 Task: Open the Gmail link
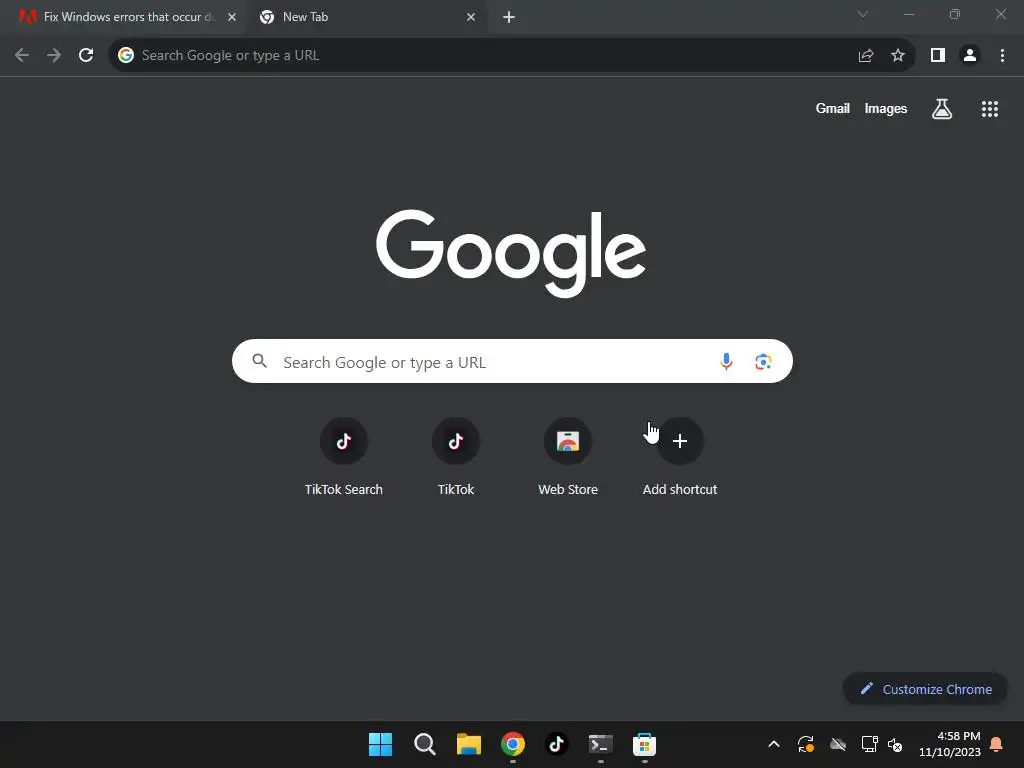[x=833, y=108]
